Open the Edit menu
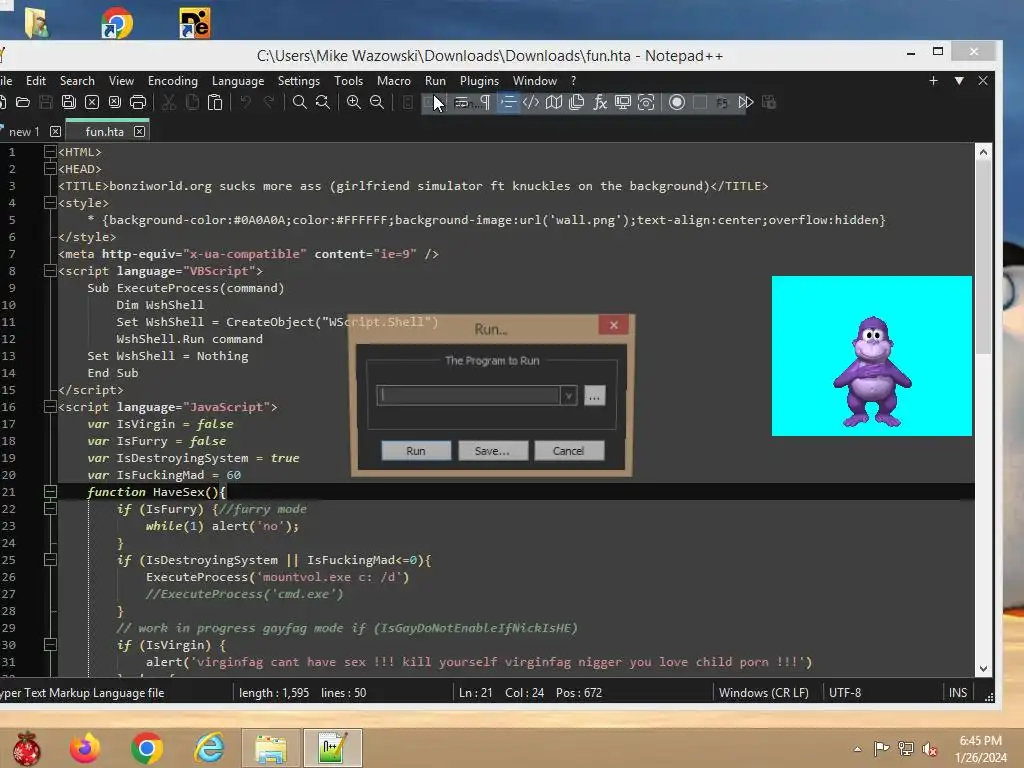 (36, 81)
